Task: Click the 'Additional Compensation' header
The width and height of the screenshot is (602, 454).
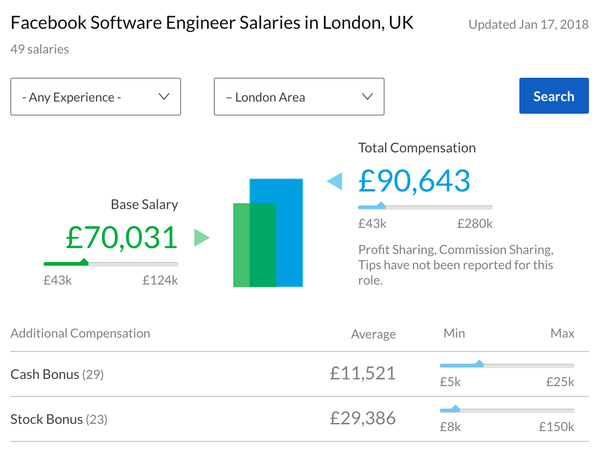Action: (x=80, y=333)
